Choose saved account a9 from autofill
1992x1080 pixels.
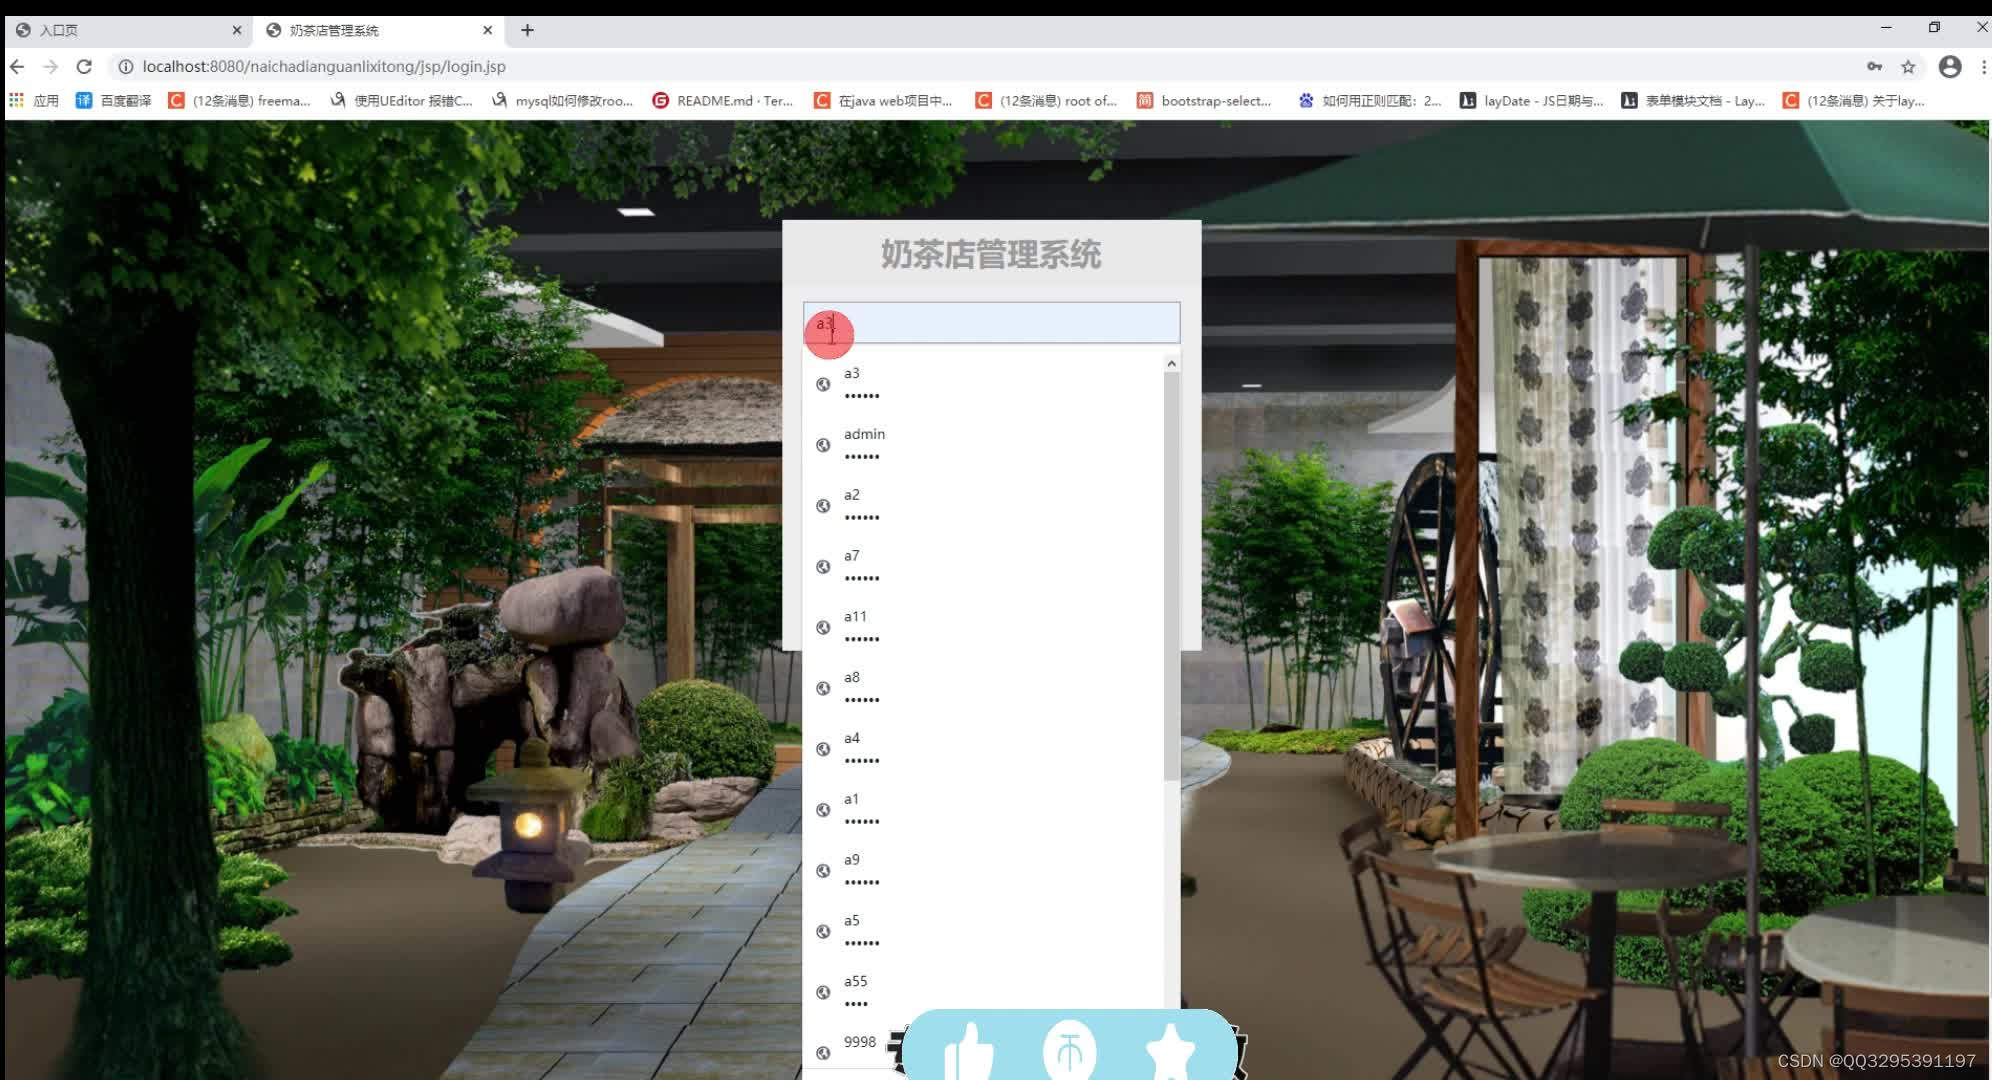[983, 872]
